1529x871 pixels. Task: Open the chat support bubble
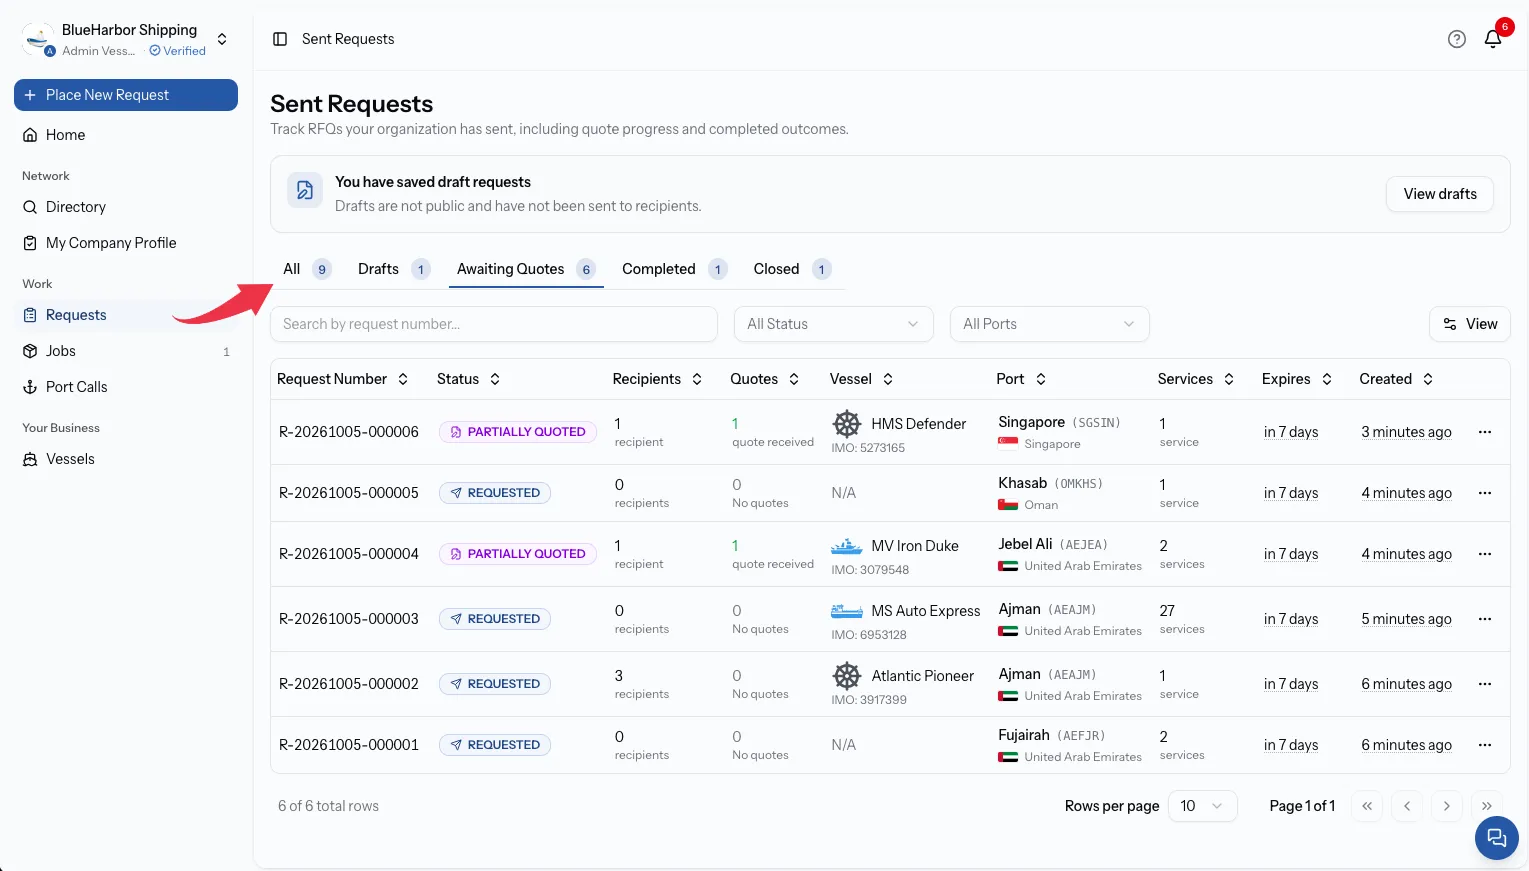pos(1497,838)
